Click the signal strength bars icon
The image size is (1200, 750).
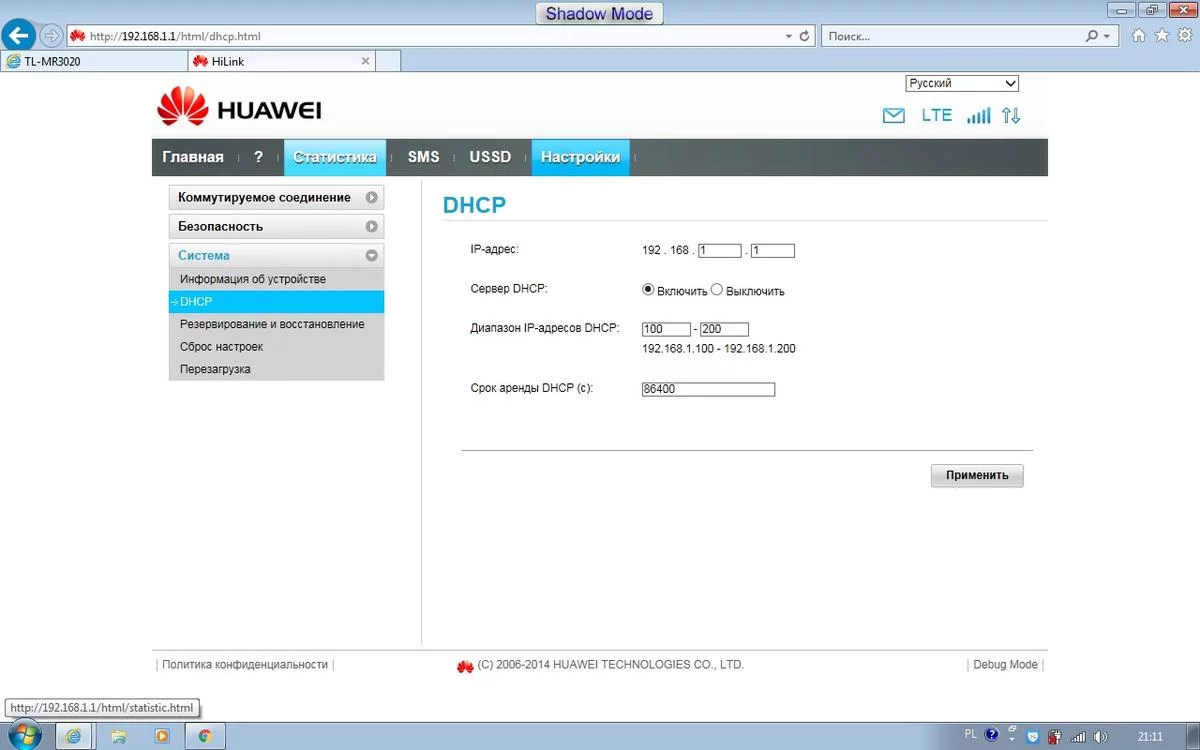click(978, 116)
